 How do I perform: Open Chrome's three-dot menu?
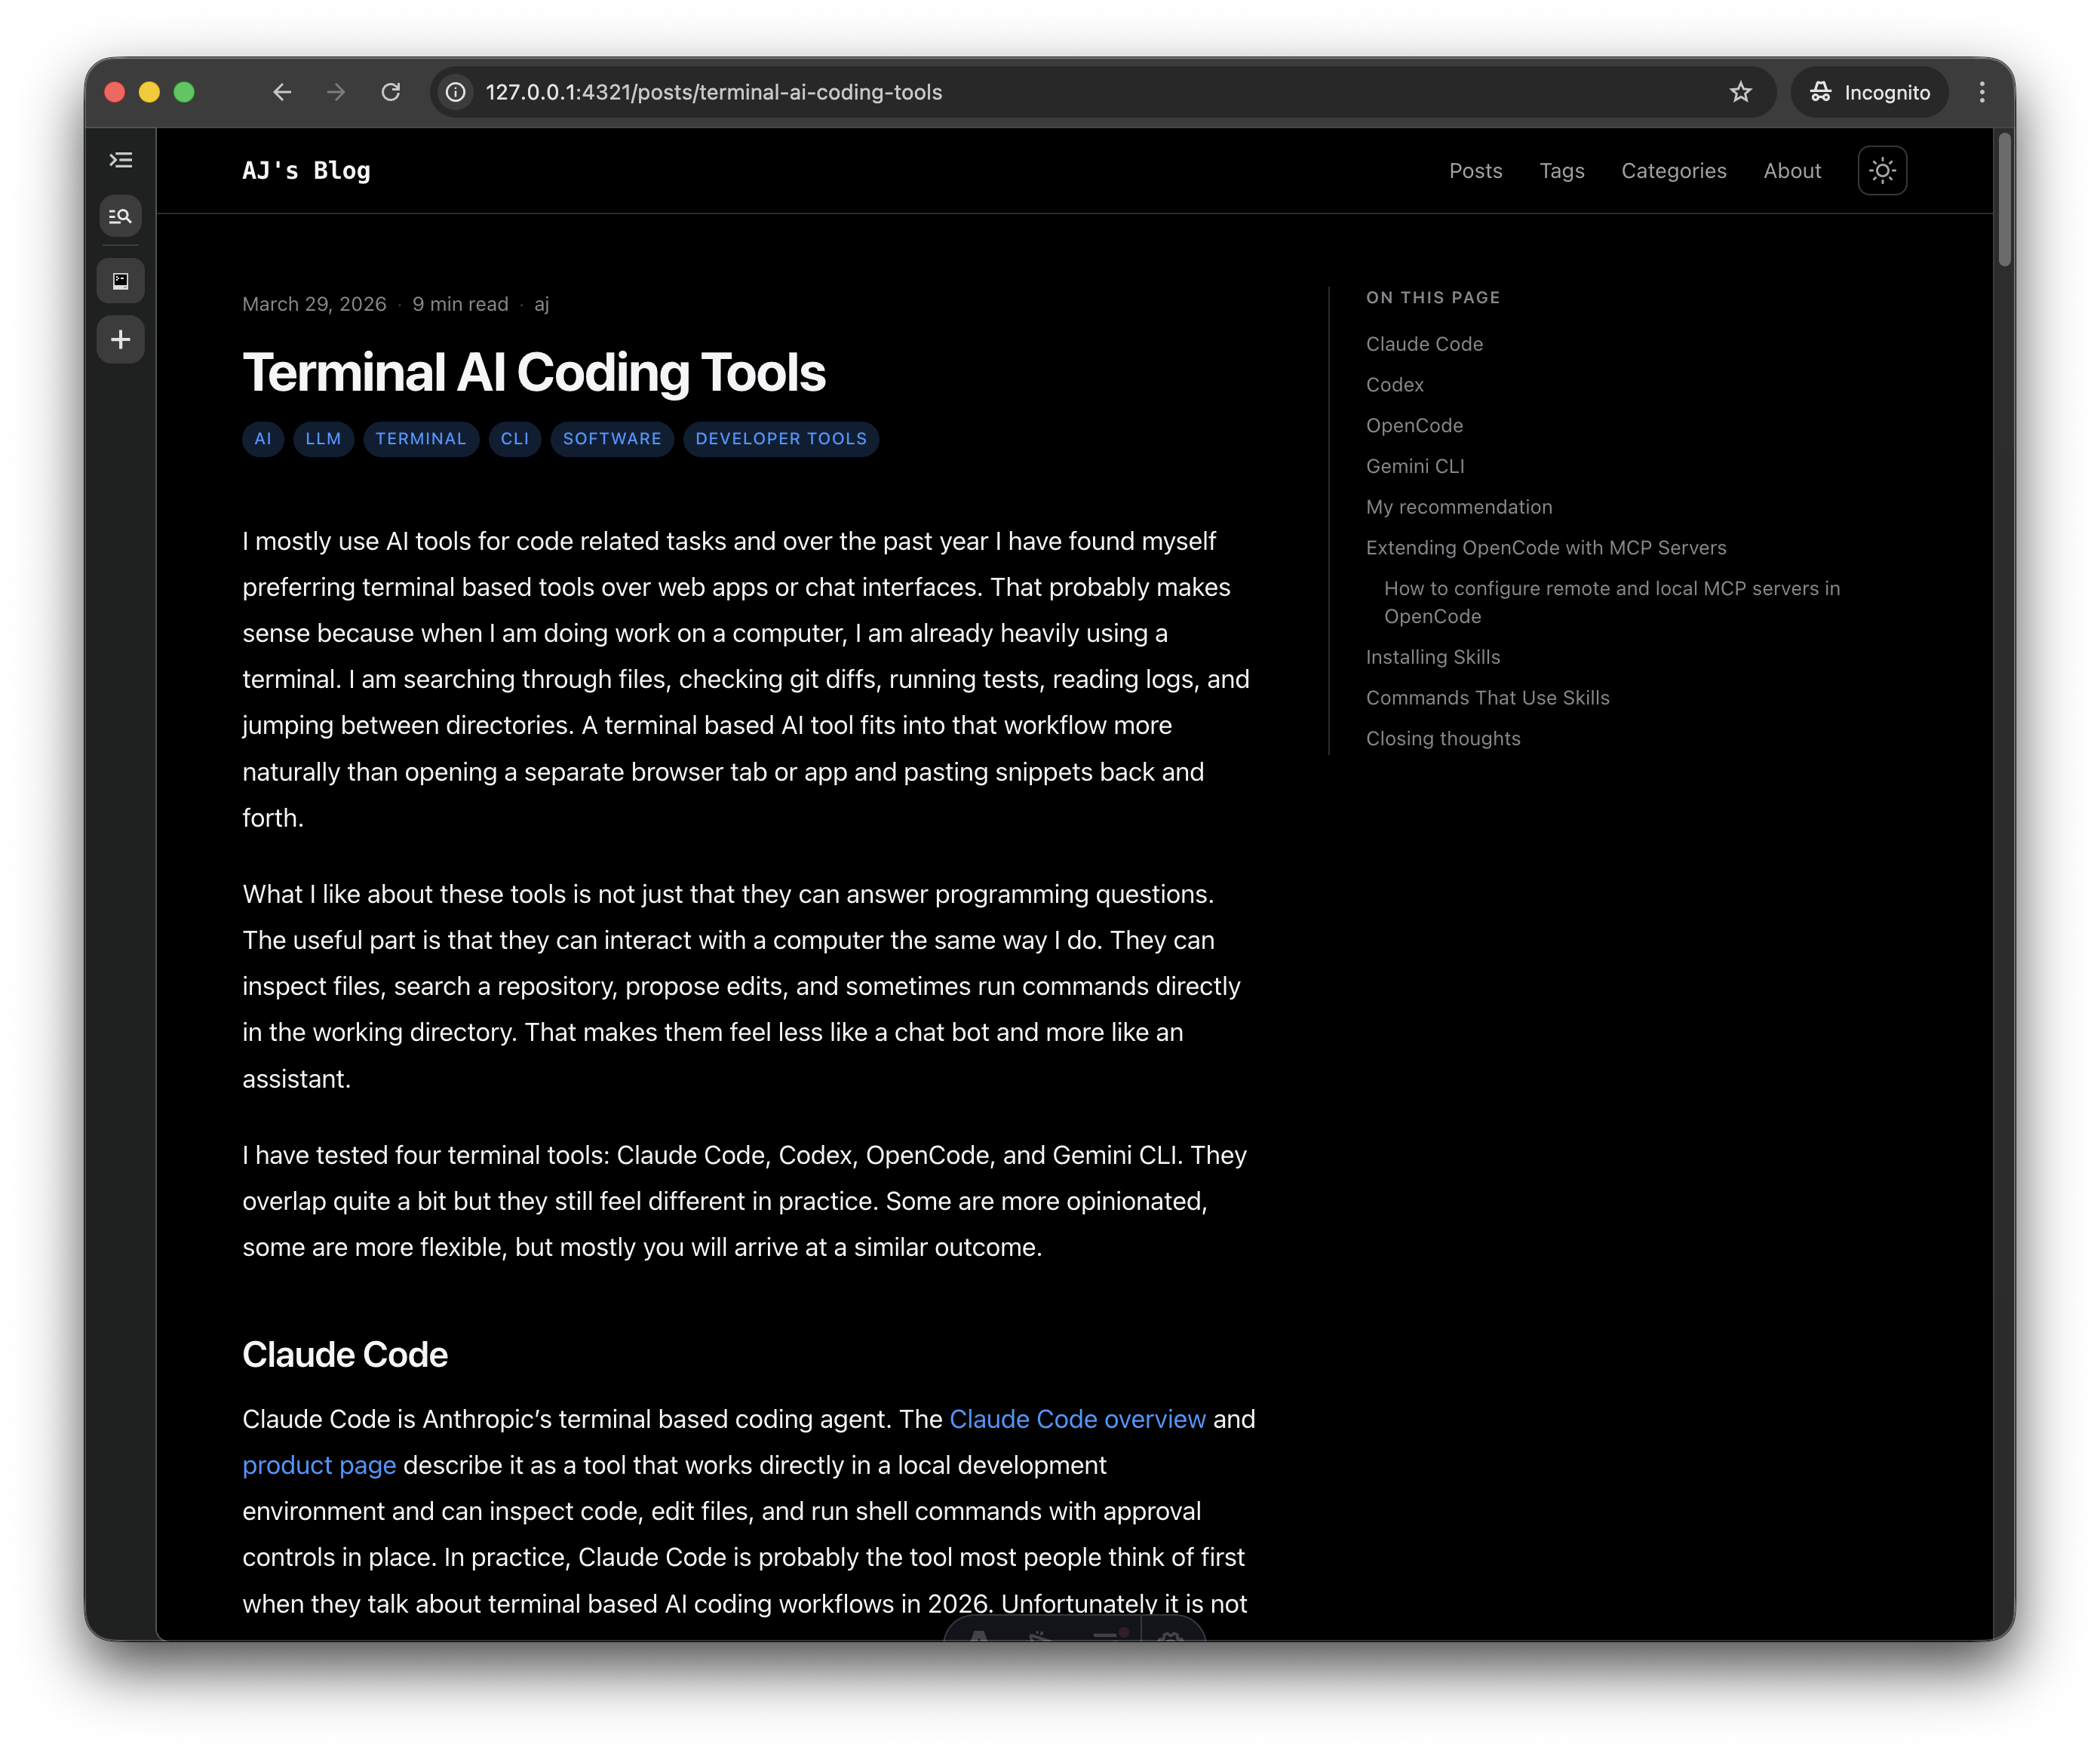(1982, 92)
